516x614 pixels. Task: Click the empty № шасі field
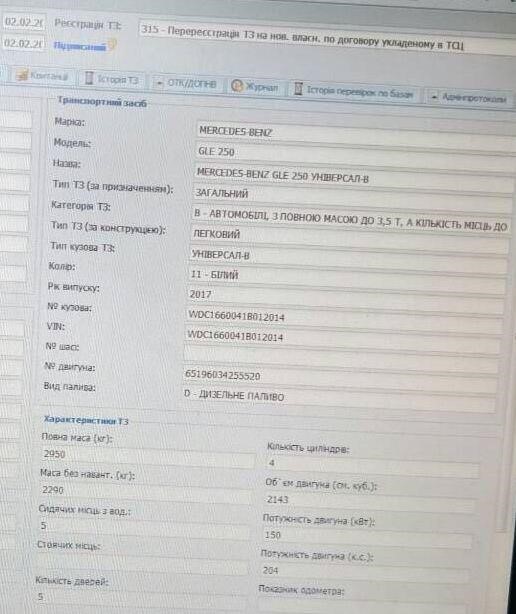coord(342,356)
